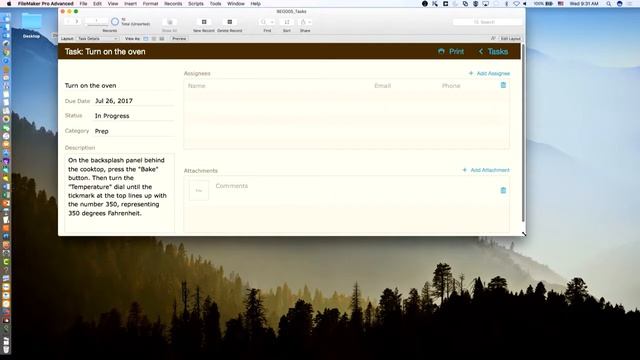This screenshot has width=640, height=360.
Task: Click the plus icon beside Add Attachment
Action: pyautogui.click(x=464, y=170)
